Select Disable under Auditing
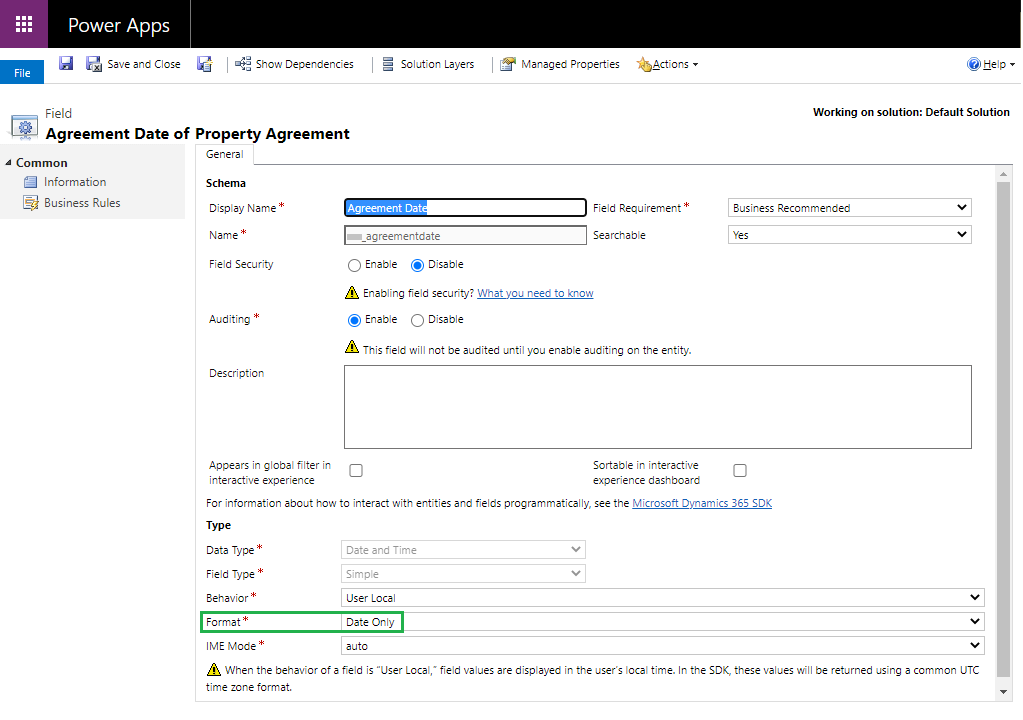The image size is (1023, 720). 418,320
